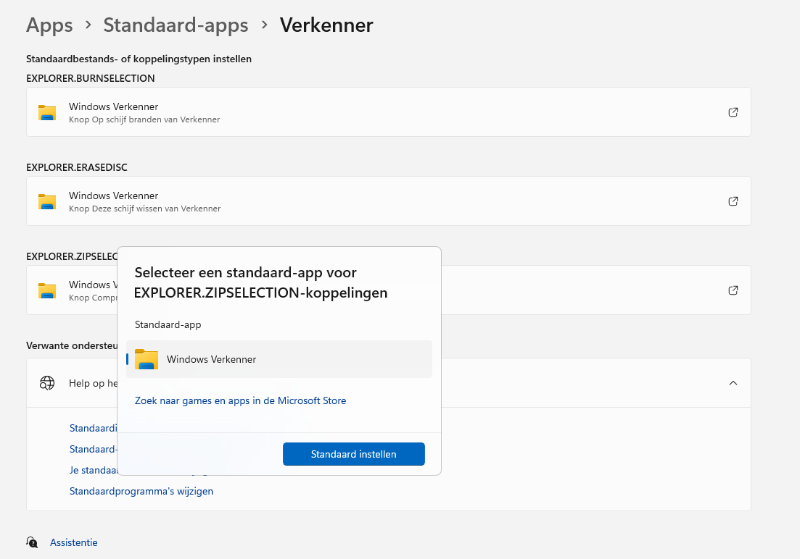Click folder icon in EXPLORER.ERASEDISC row
Image resolution: width=800 pixels, height=559 pixels.
point(47,201)
